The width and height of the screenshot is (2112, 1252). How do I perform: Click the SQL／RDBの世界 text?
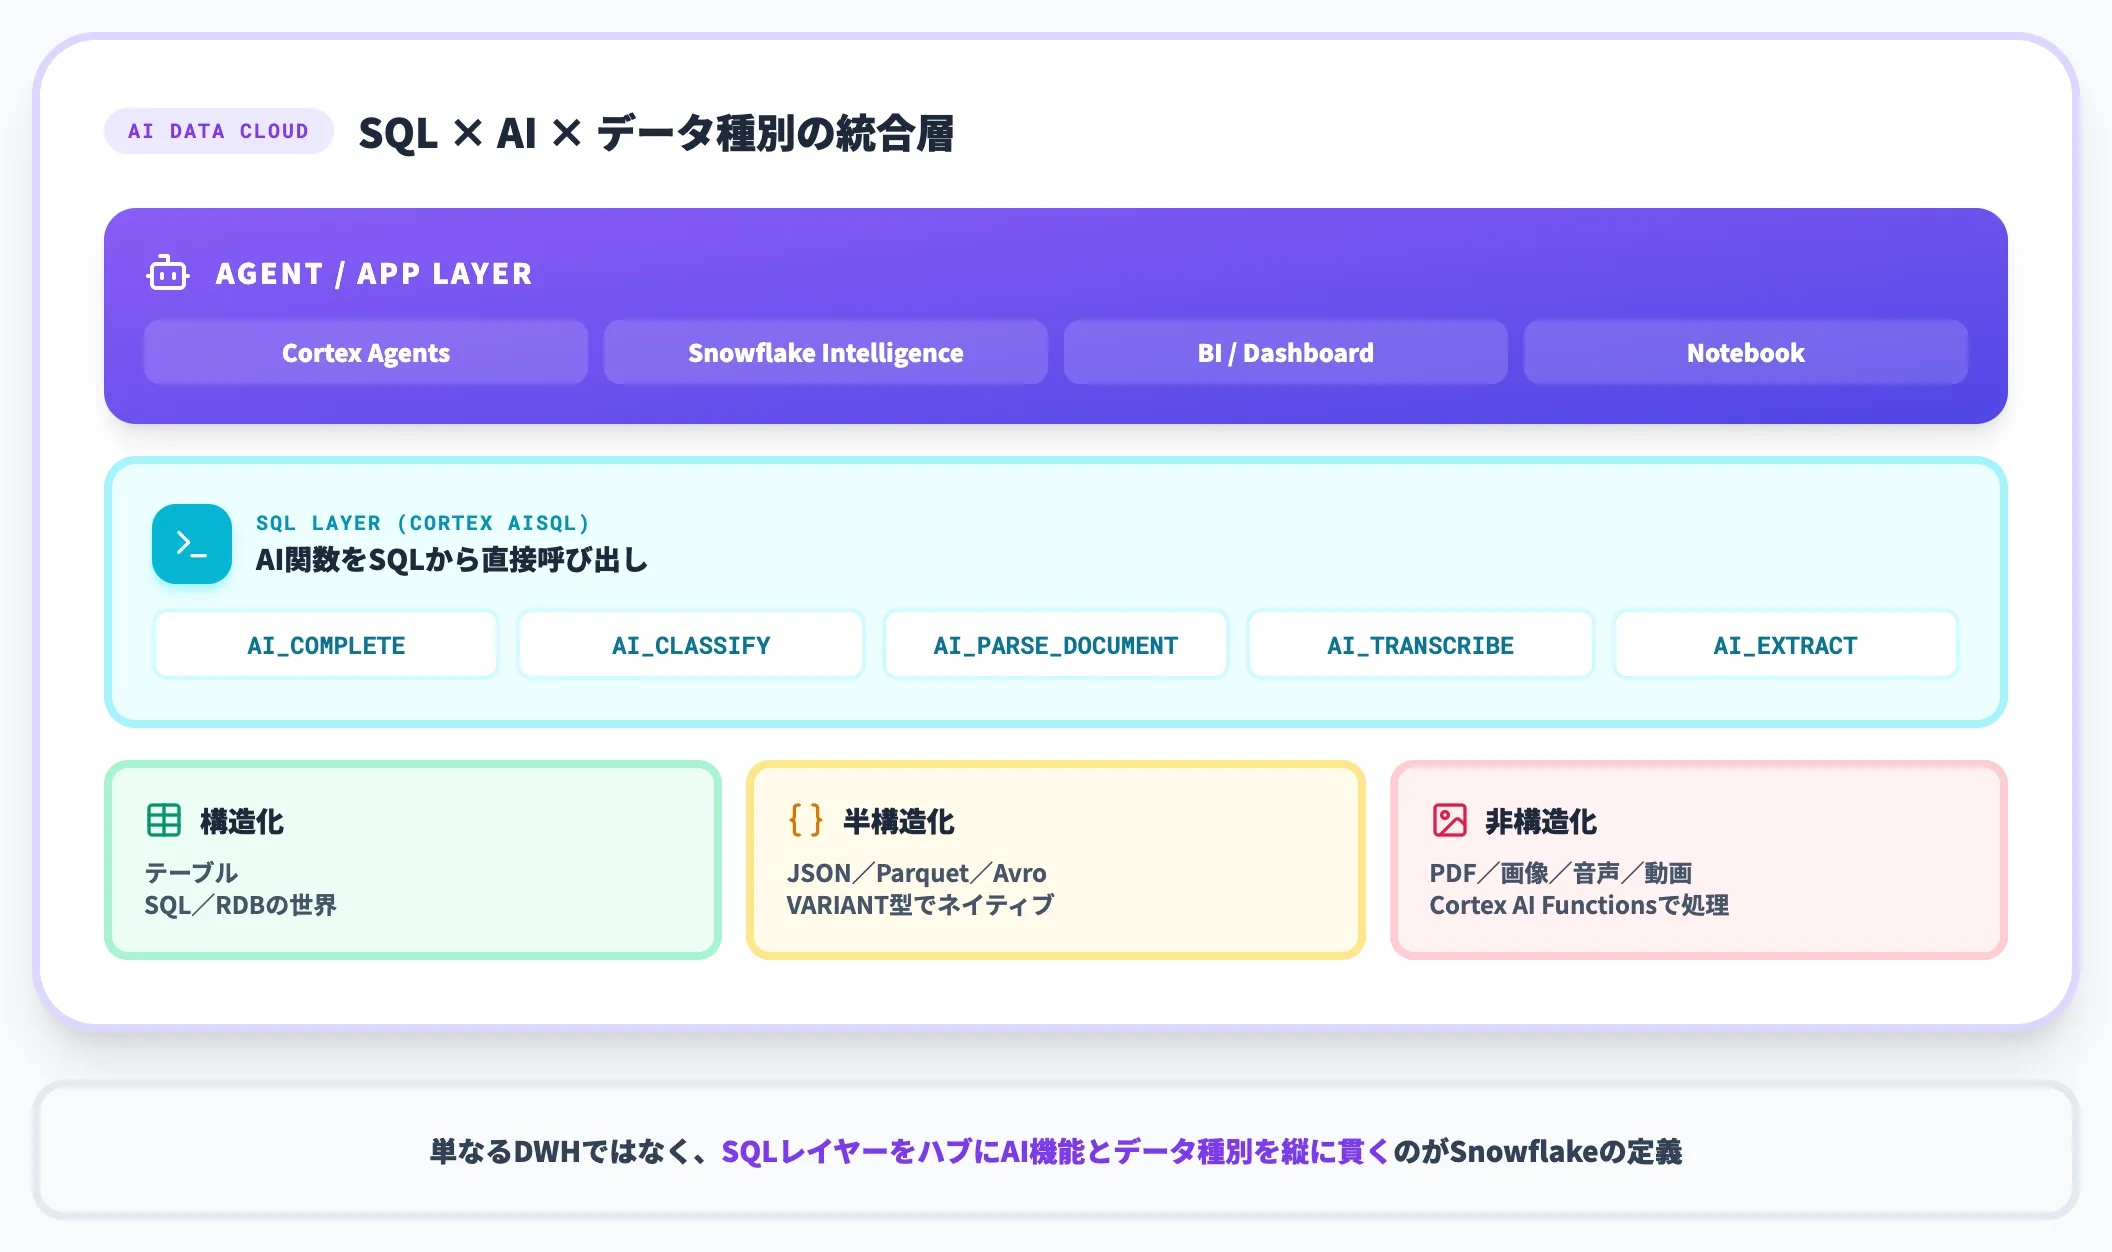click(x=241, y=905)
